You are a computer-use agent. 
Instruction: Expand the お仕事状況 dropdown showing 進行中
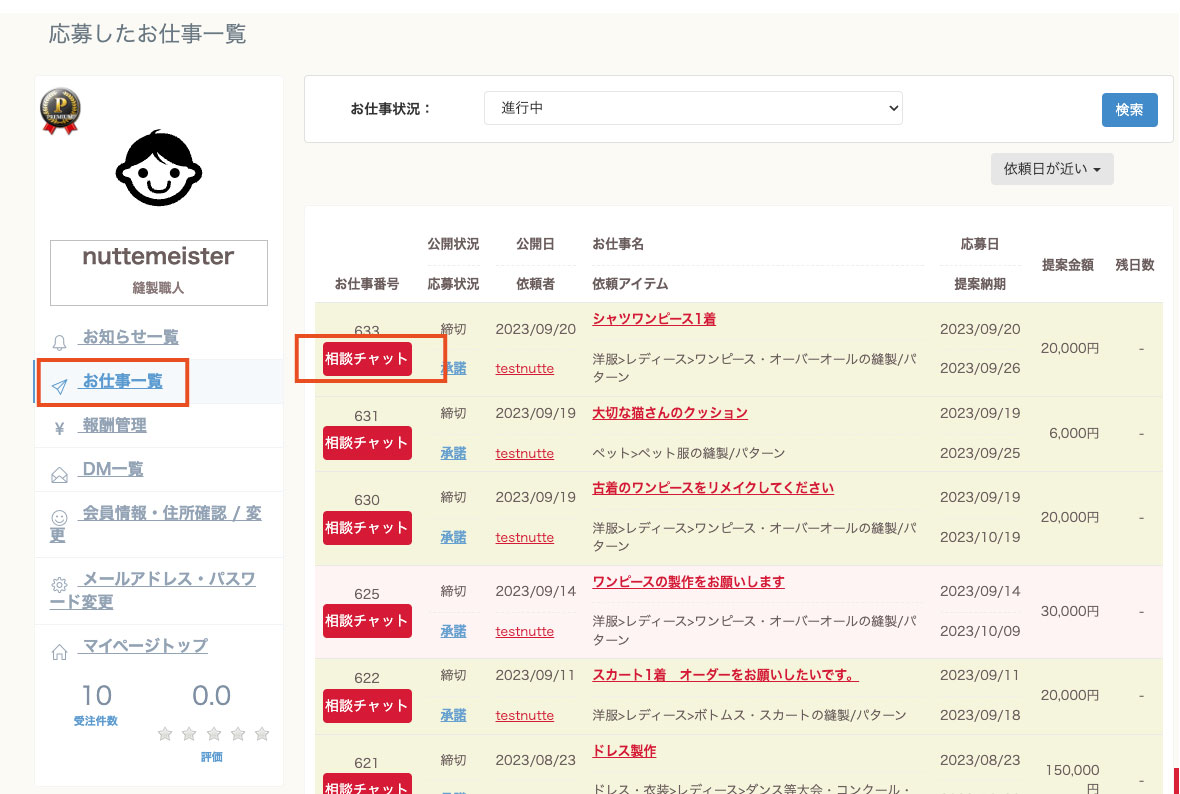click(693, 108)
